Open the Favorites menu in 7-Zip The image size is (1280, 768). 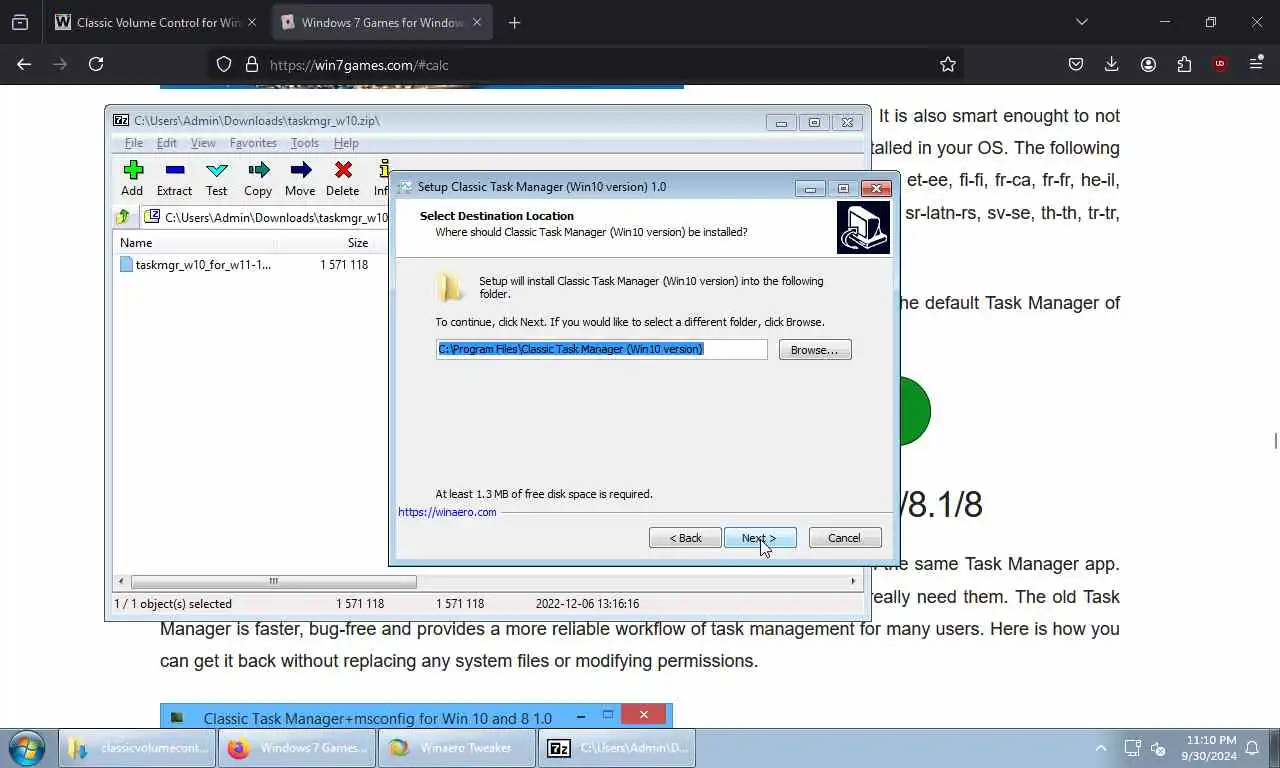(253, 143)
